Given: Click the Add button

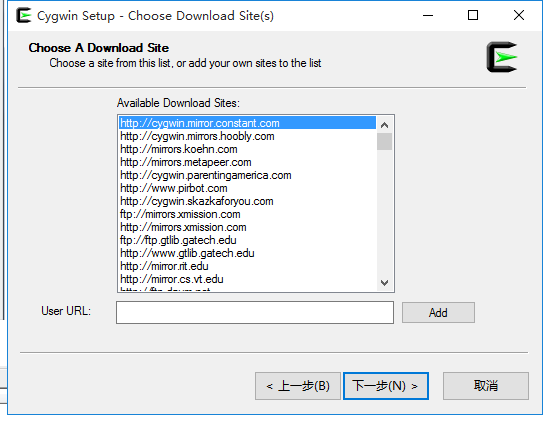Looking at the screenshot, I should [438, 312].
